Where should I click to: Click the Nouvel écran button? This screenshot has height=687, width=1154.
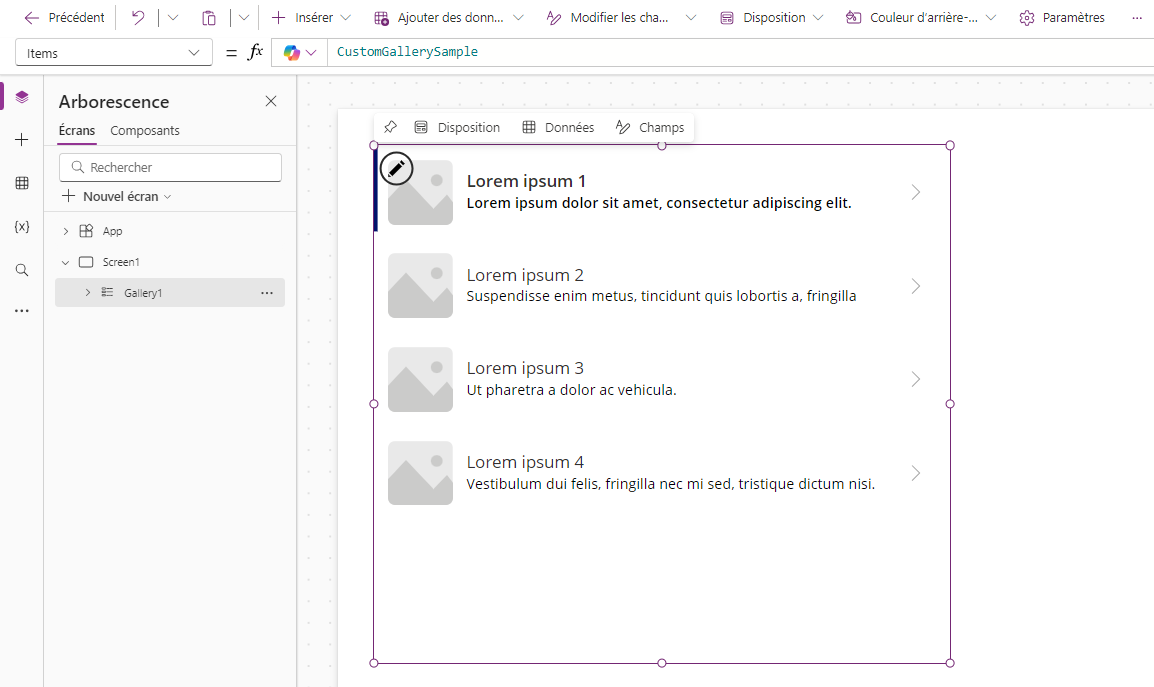coord(116,197)
